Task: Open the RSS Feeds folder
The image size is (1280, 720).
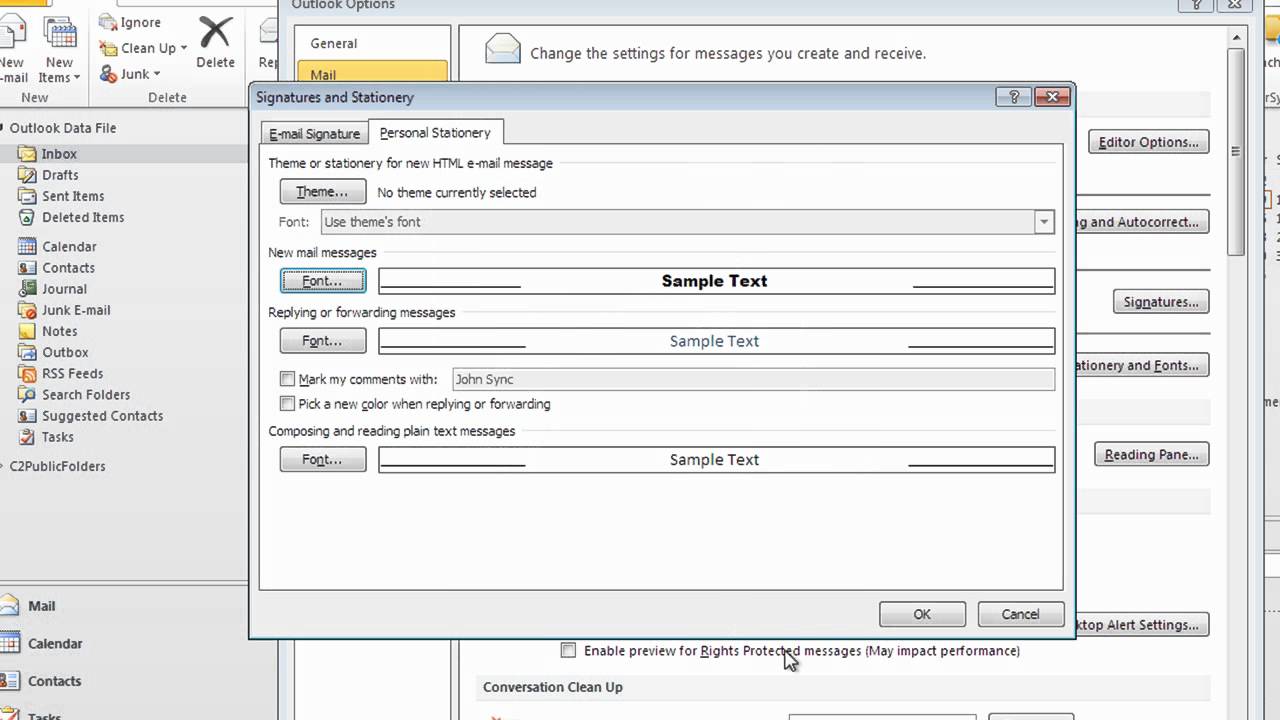Action: [x=72, y=374]
